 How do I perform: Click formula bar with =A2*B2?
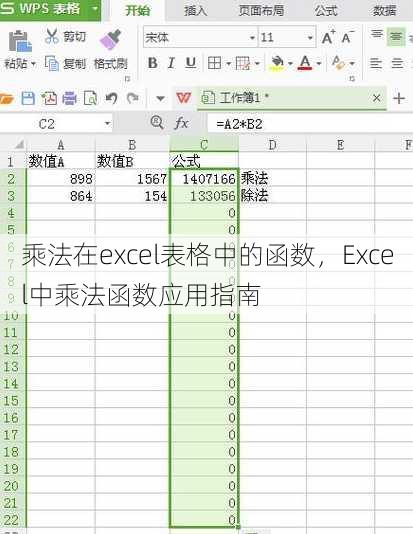(x=310, y=124)
